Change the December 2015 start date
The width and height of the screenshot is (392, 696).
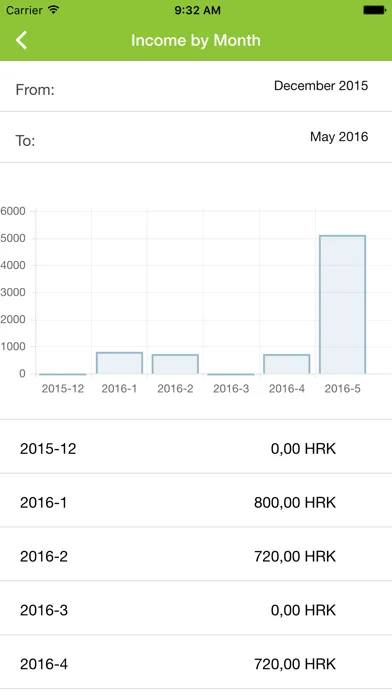pos(321,85)
